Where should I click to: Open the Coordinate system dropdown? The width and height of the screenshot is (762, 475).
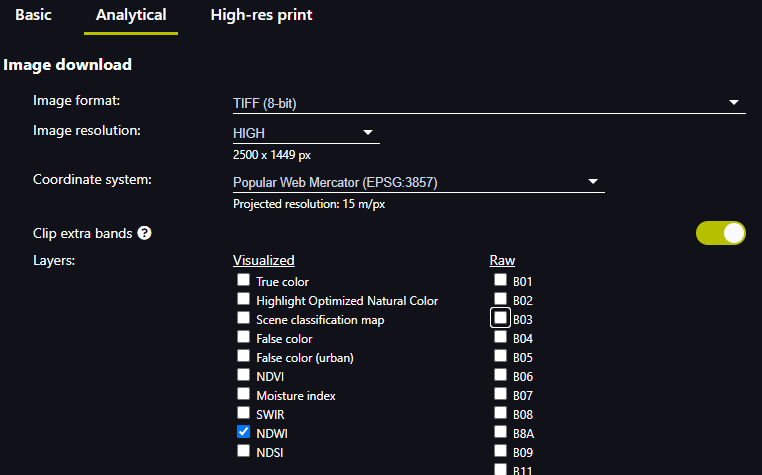click(x=417, y=182)
